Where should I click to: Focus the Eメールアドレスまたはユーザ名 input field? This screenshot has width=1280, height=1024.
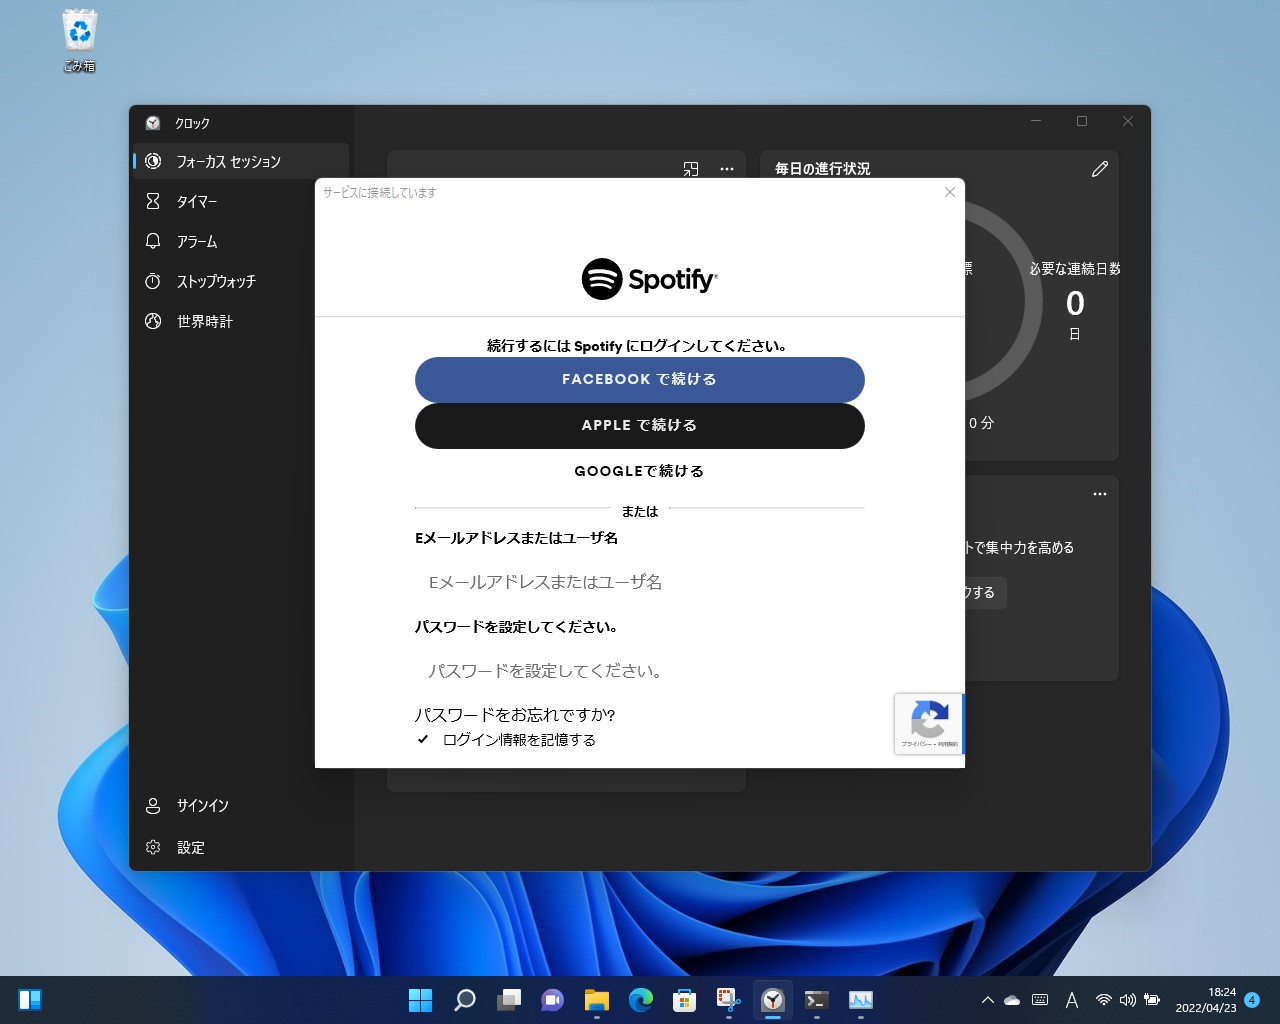tap(640, 582)
